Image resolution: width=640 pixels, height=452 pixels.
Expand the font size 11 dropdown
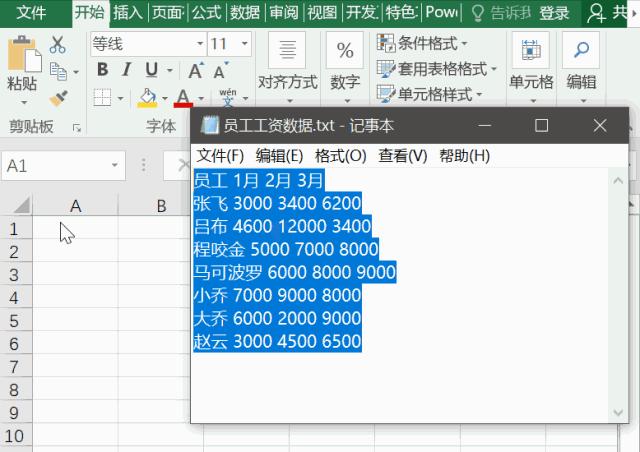click(x=244, y=43)
